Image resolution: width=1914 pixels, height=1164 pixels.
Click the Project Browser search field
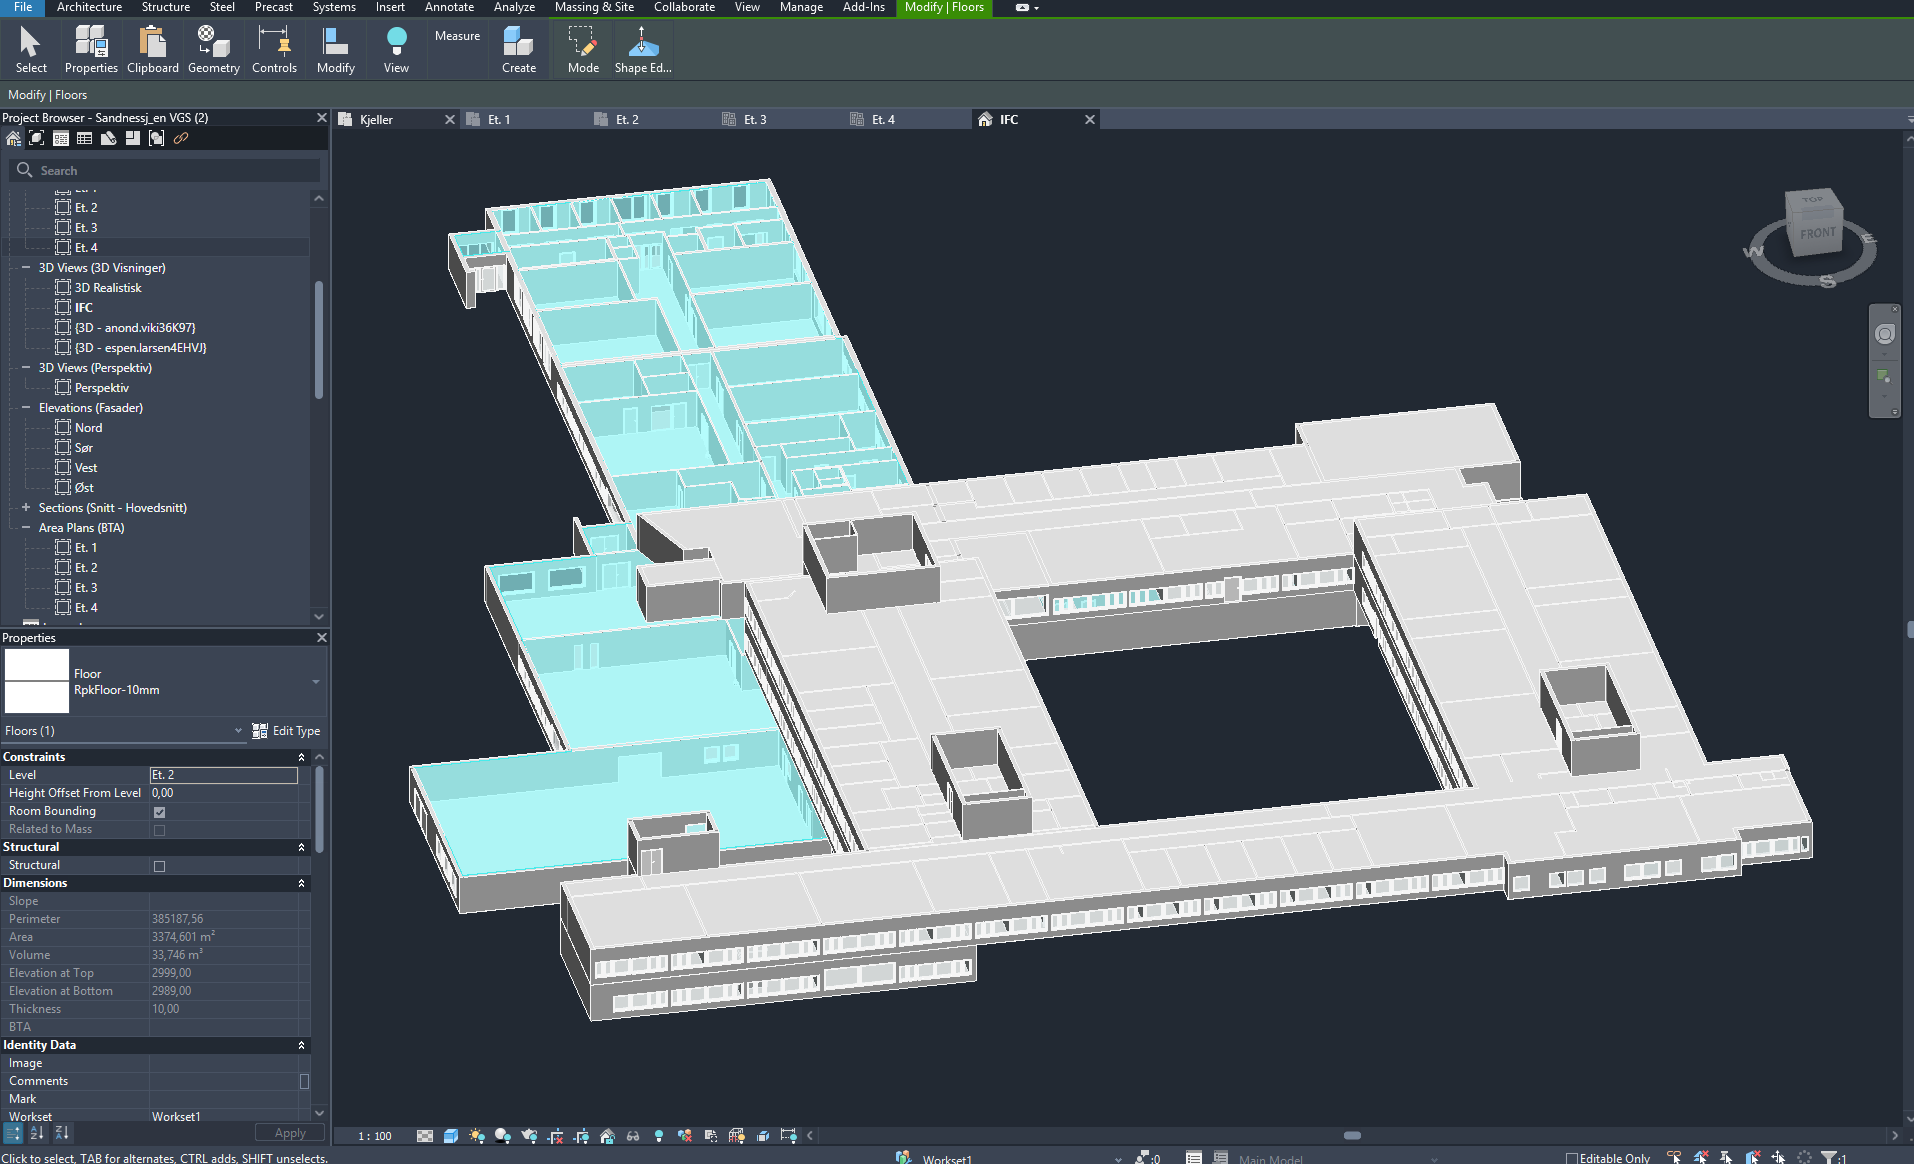tap(165, 171)
